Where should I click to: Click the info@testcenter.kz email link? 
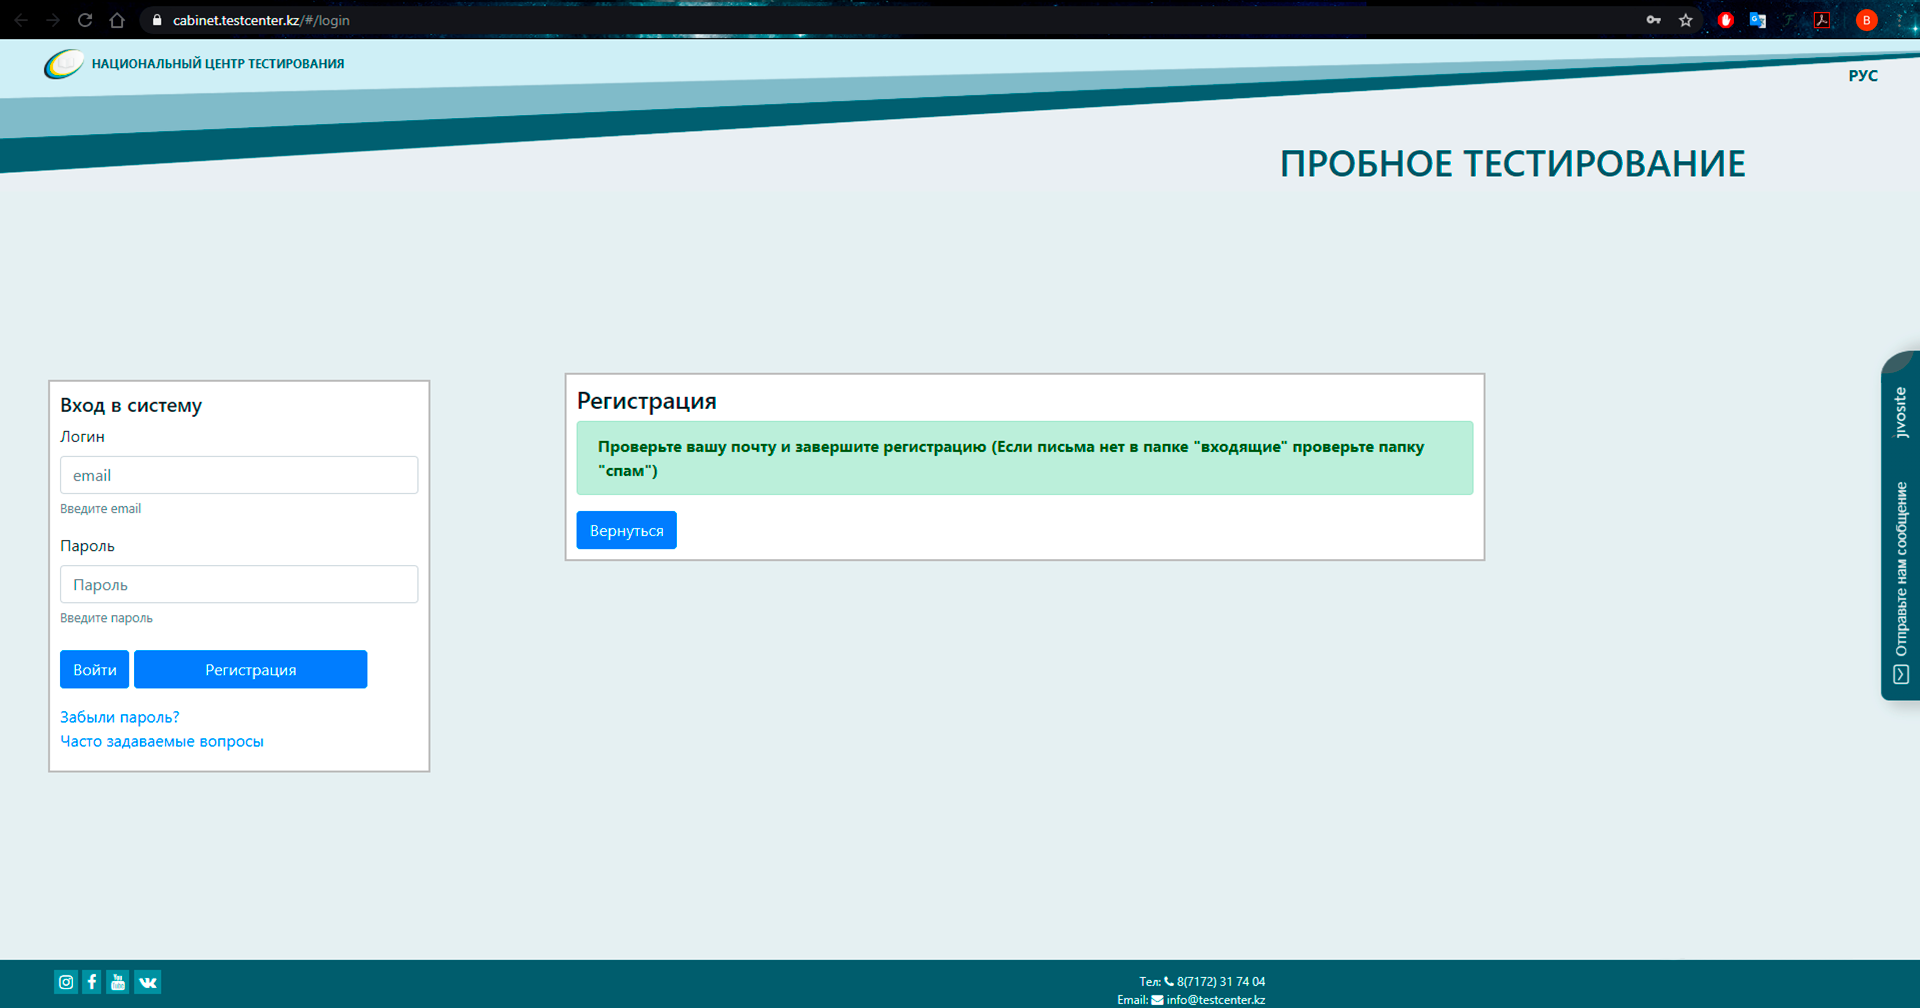coord(1215,999)
